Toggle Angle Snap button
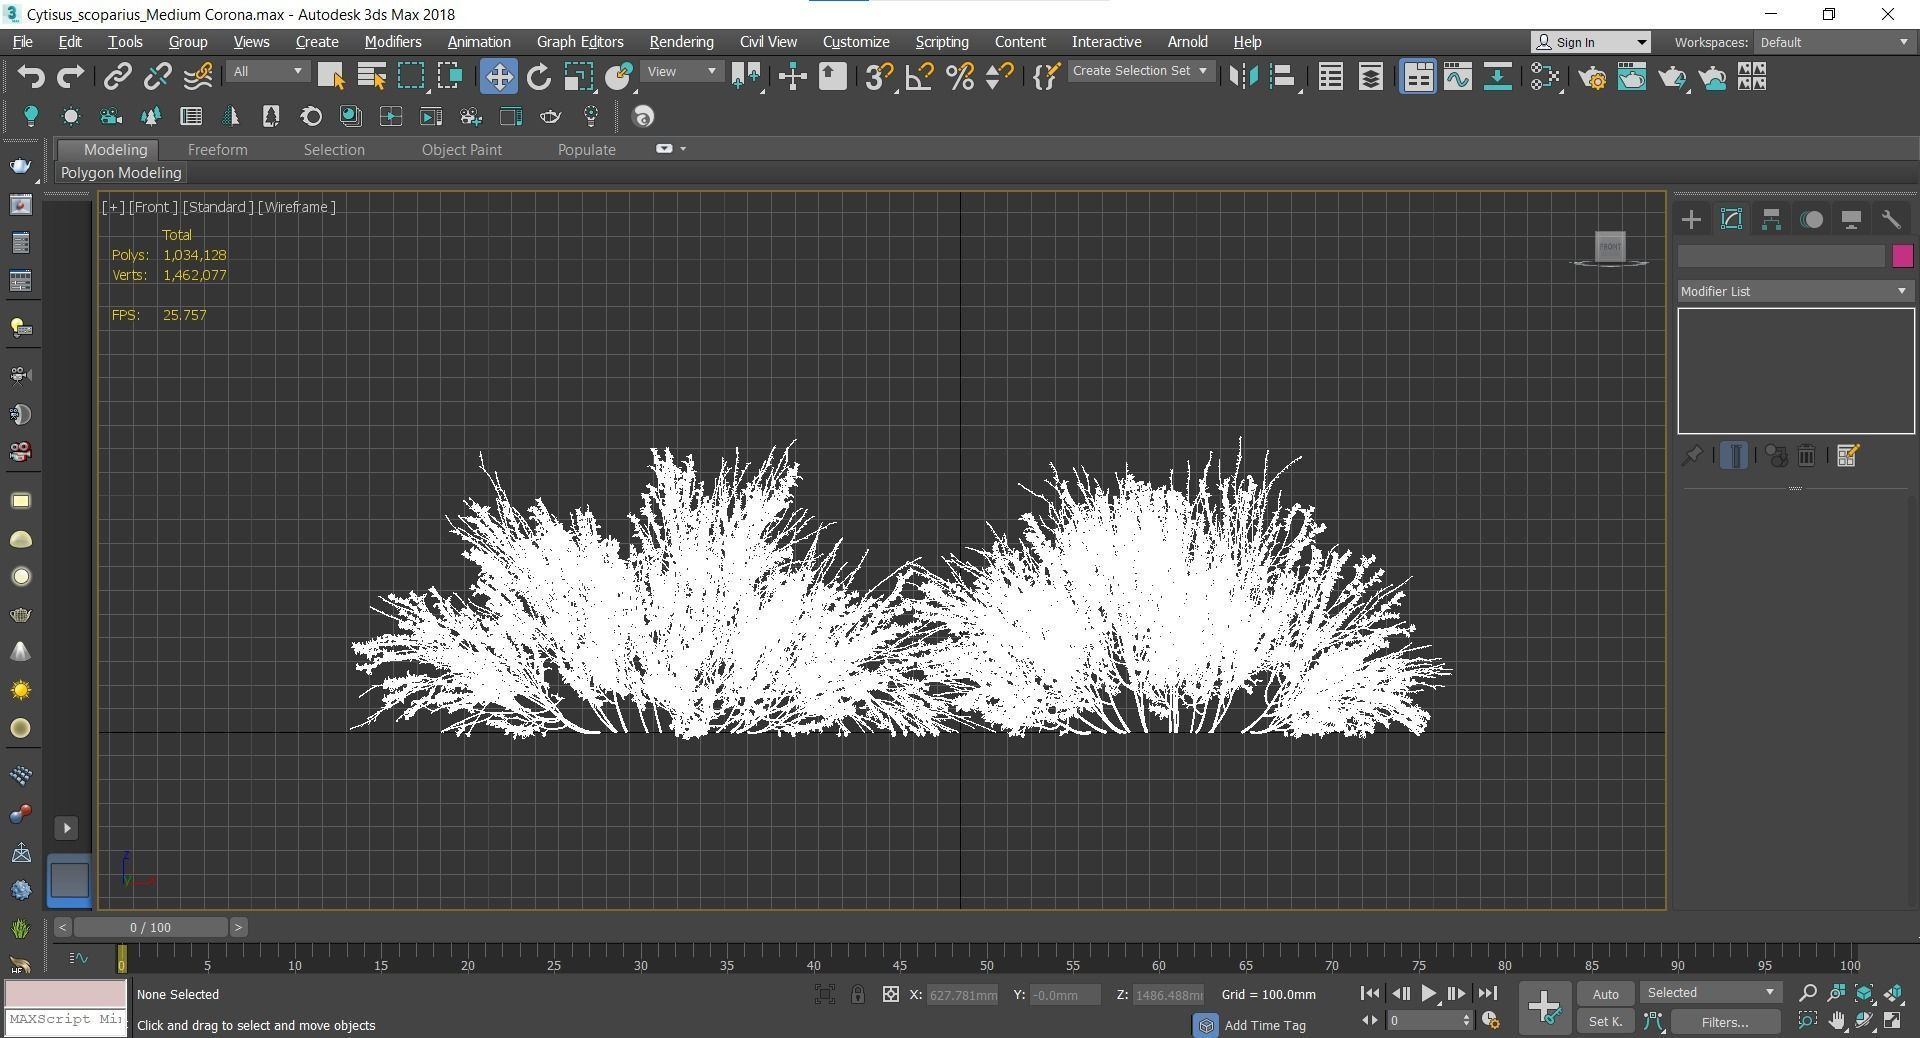The width and height of the screenshot is (1920, 1038). click(920, 77)
